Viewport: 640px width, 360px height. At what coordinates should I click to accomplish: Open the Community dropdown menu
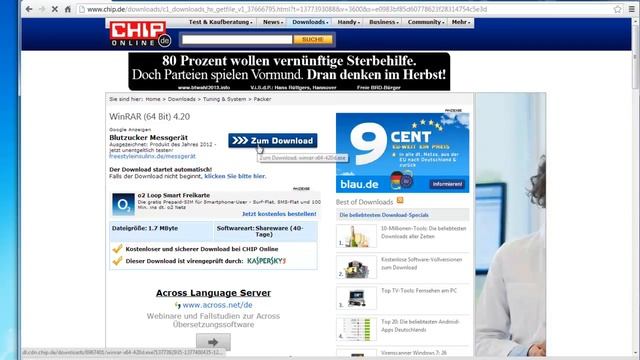(x=426, y=22)
